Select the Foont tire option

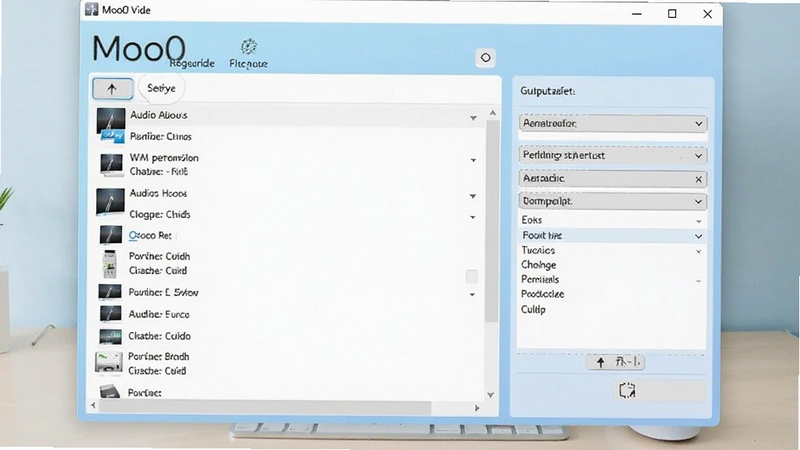click(x=612, y=236)
